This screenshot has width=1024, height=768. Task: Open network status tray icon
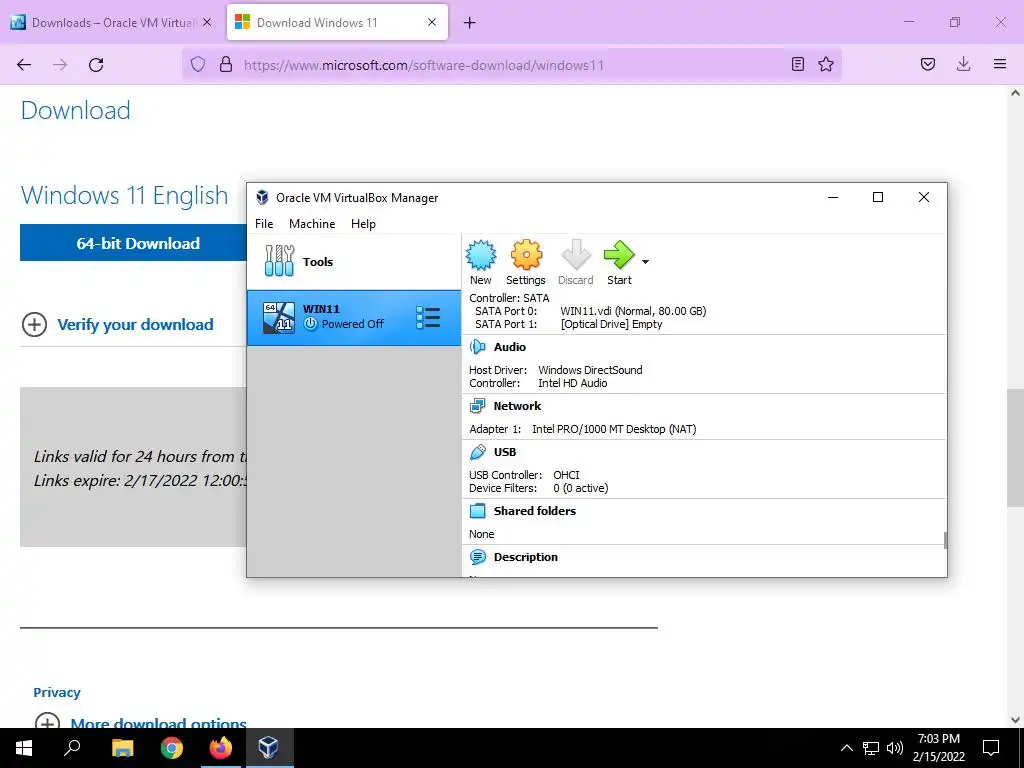[x=871, y=748]
